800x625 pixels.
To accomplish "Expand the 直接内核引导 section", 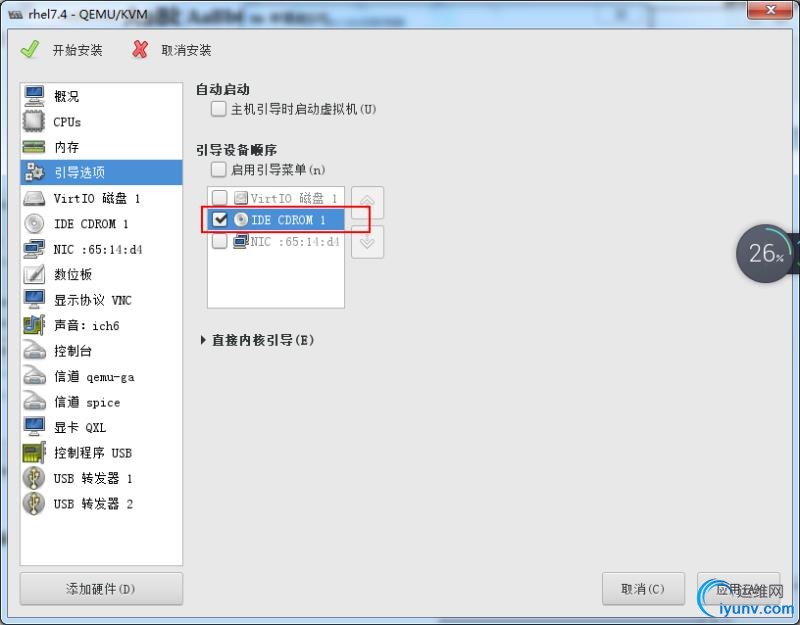I will tap(257, 340).
